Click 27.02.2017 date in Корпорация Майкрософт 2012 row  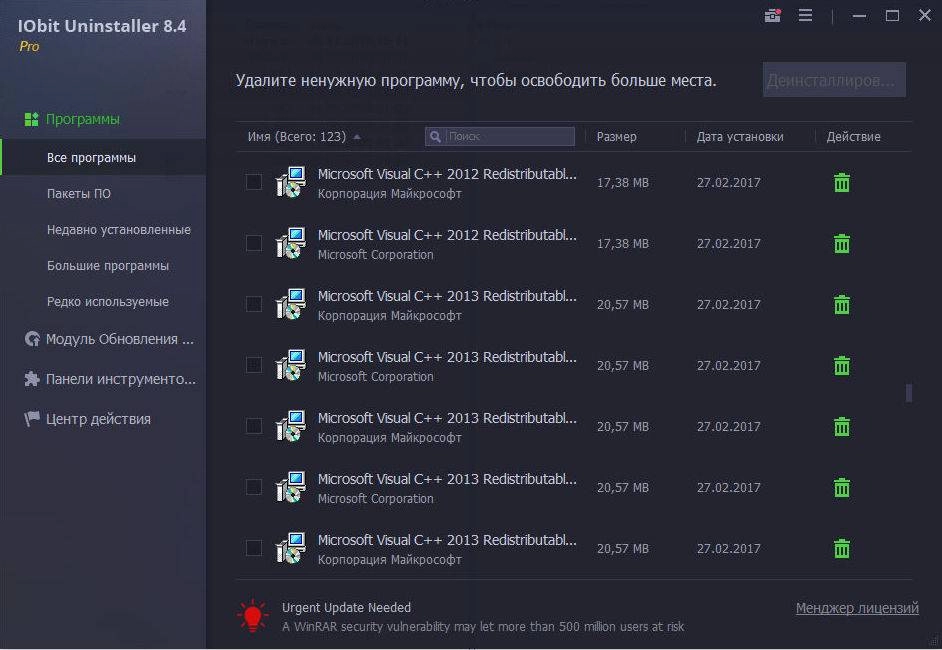(x=728, y=183)
